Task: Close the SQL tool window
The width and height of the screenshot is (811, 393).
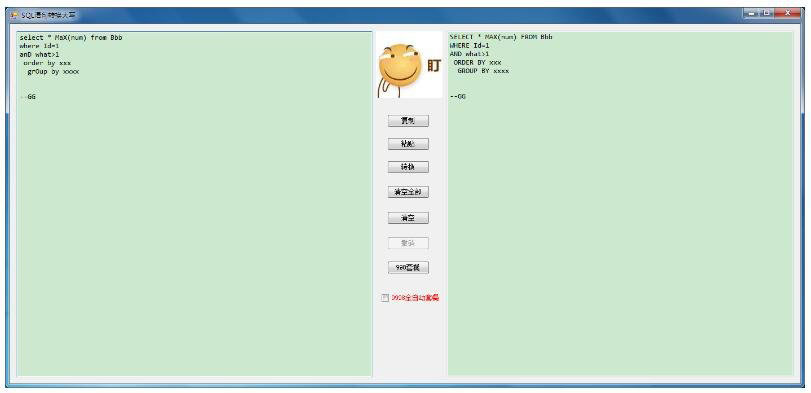Action: [x=788, y=13]
